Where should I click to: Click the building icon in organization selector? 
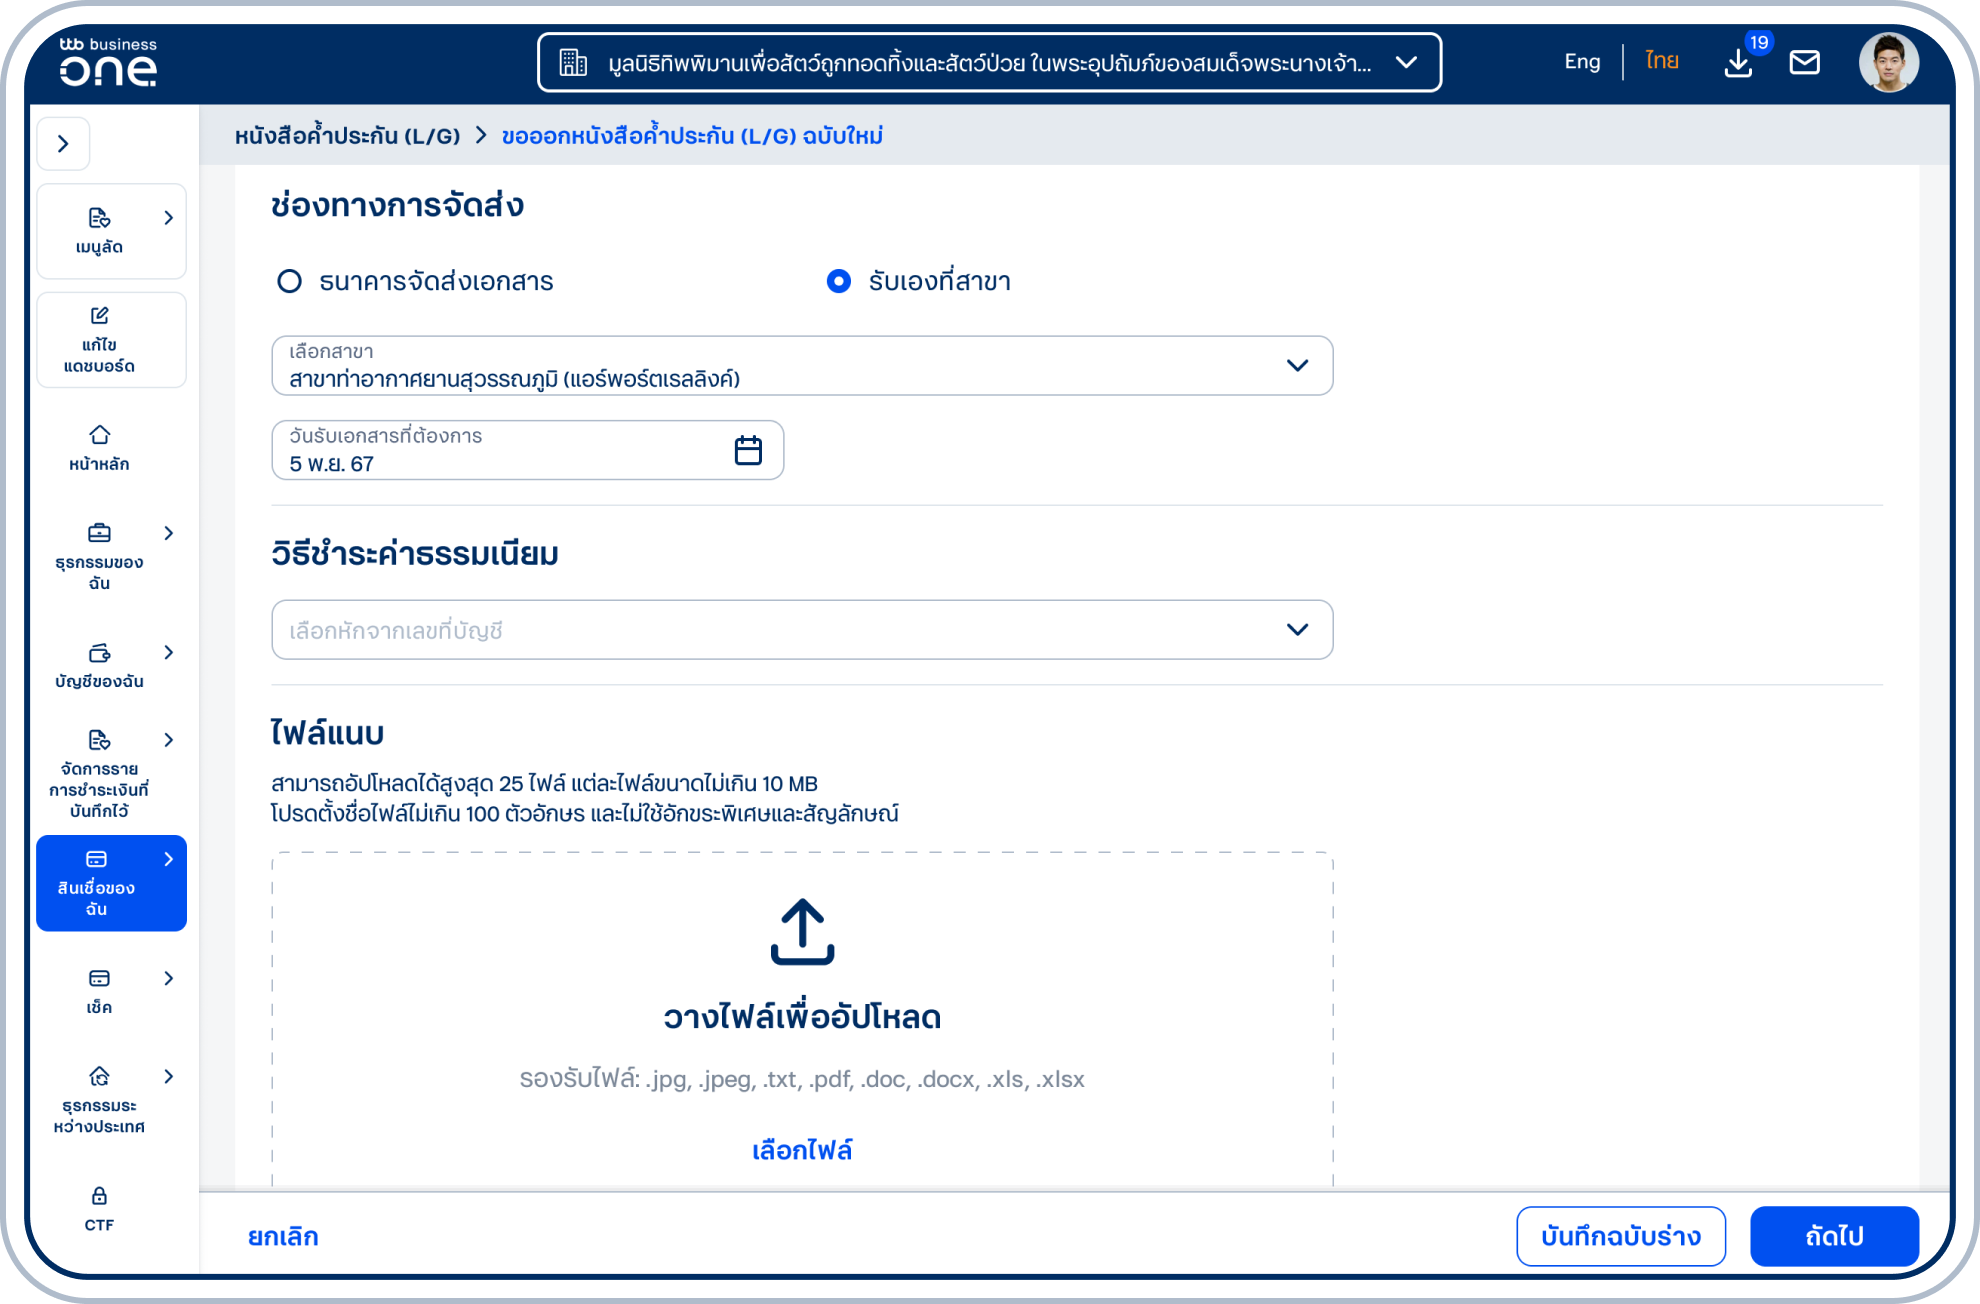pyautogui.click(x=573, y=63)
